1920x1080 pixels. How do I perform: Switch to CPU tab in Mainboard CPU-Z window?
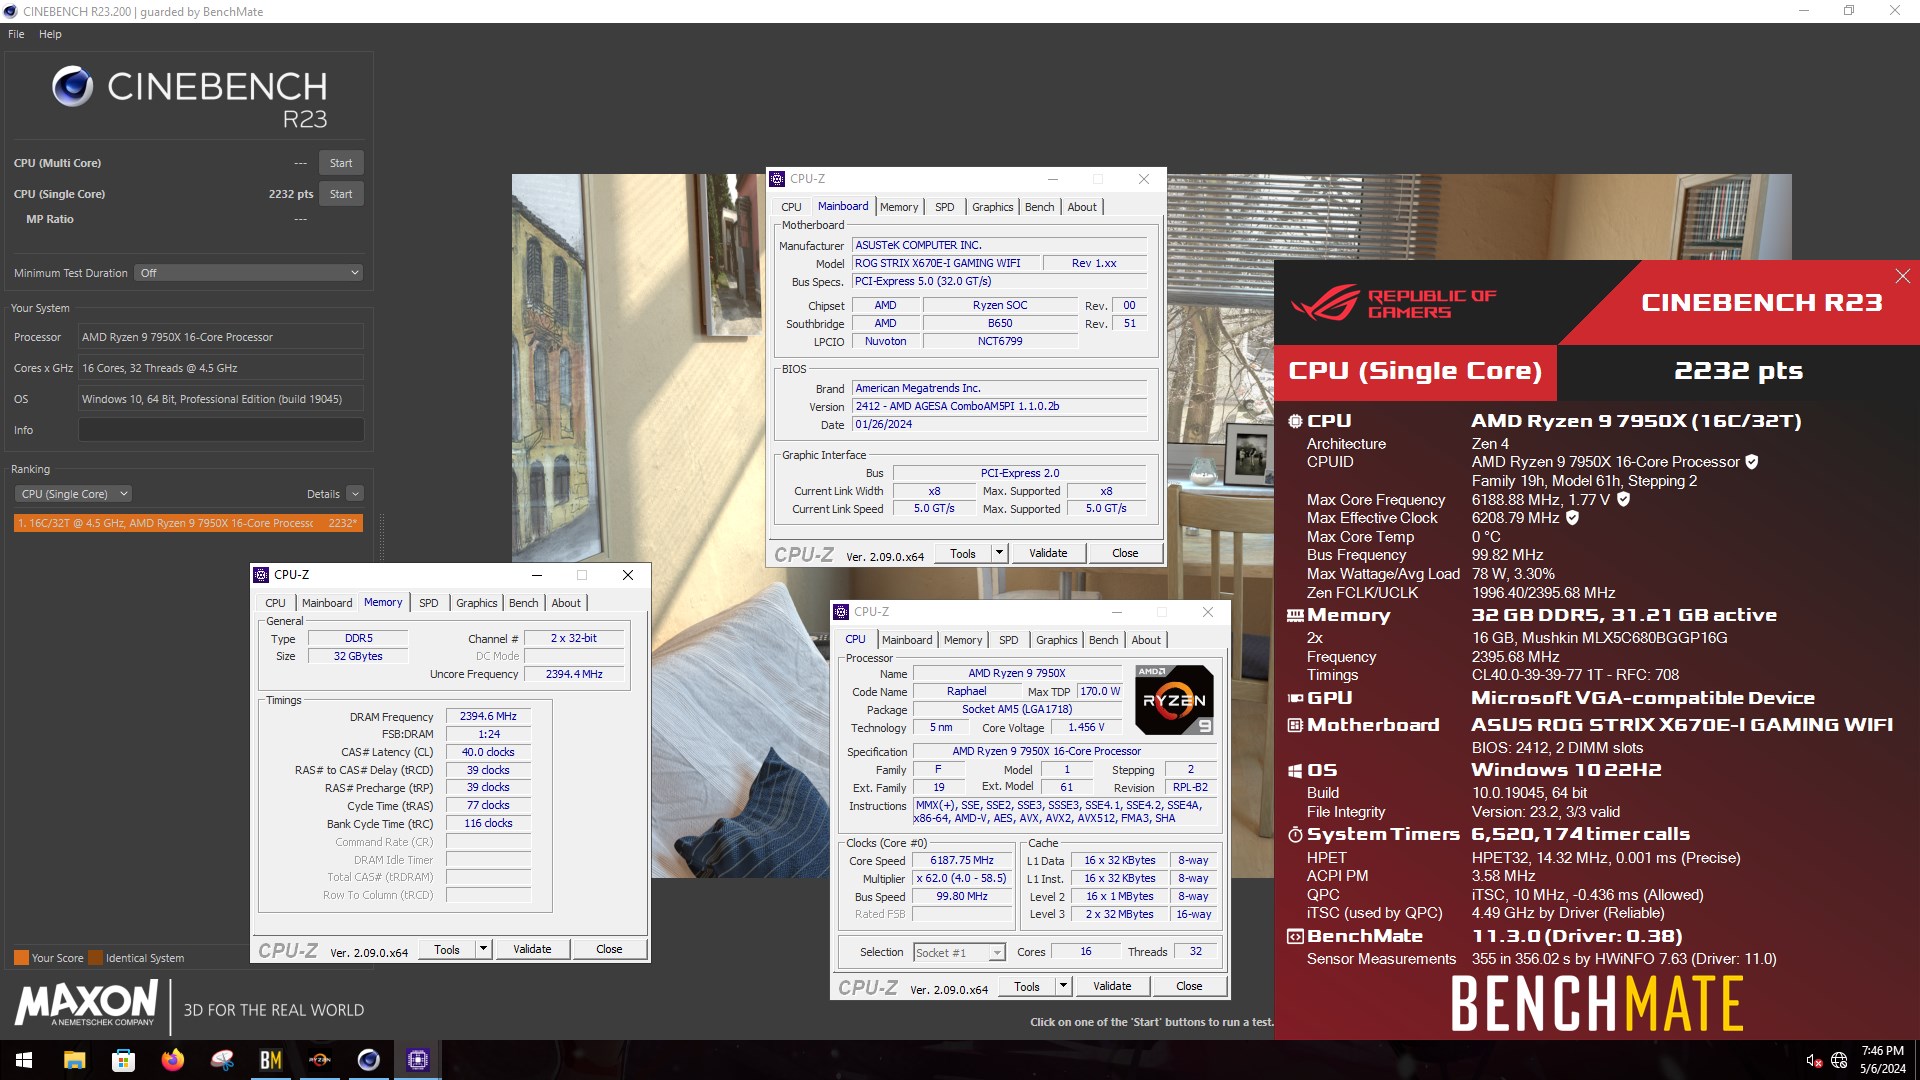coord(791,207)
